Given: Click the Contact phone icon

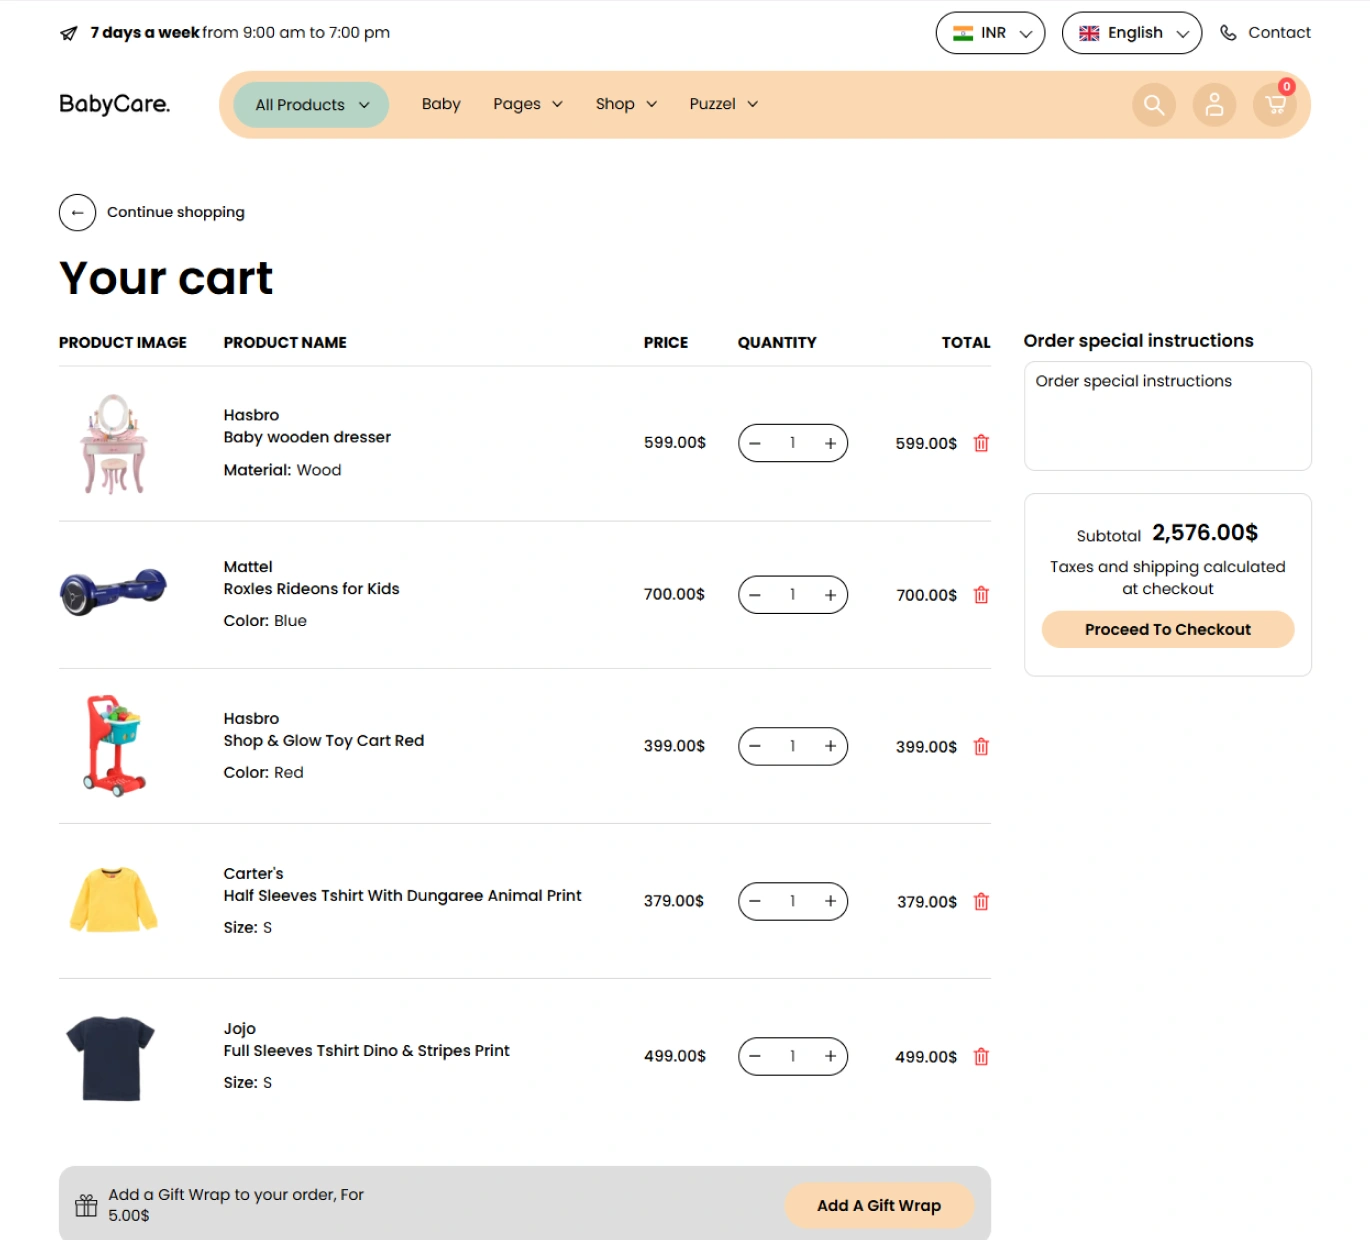Looking at the screenshot, I should [1228, 33].
